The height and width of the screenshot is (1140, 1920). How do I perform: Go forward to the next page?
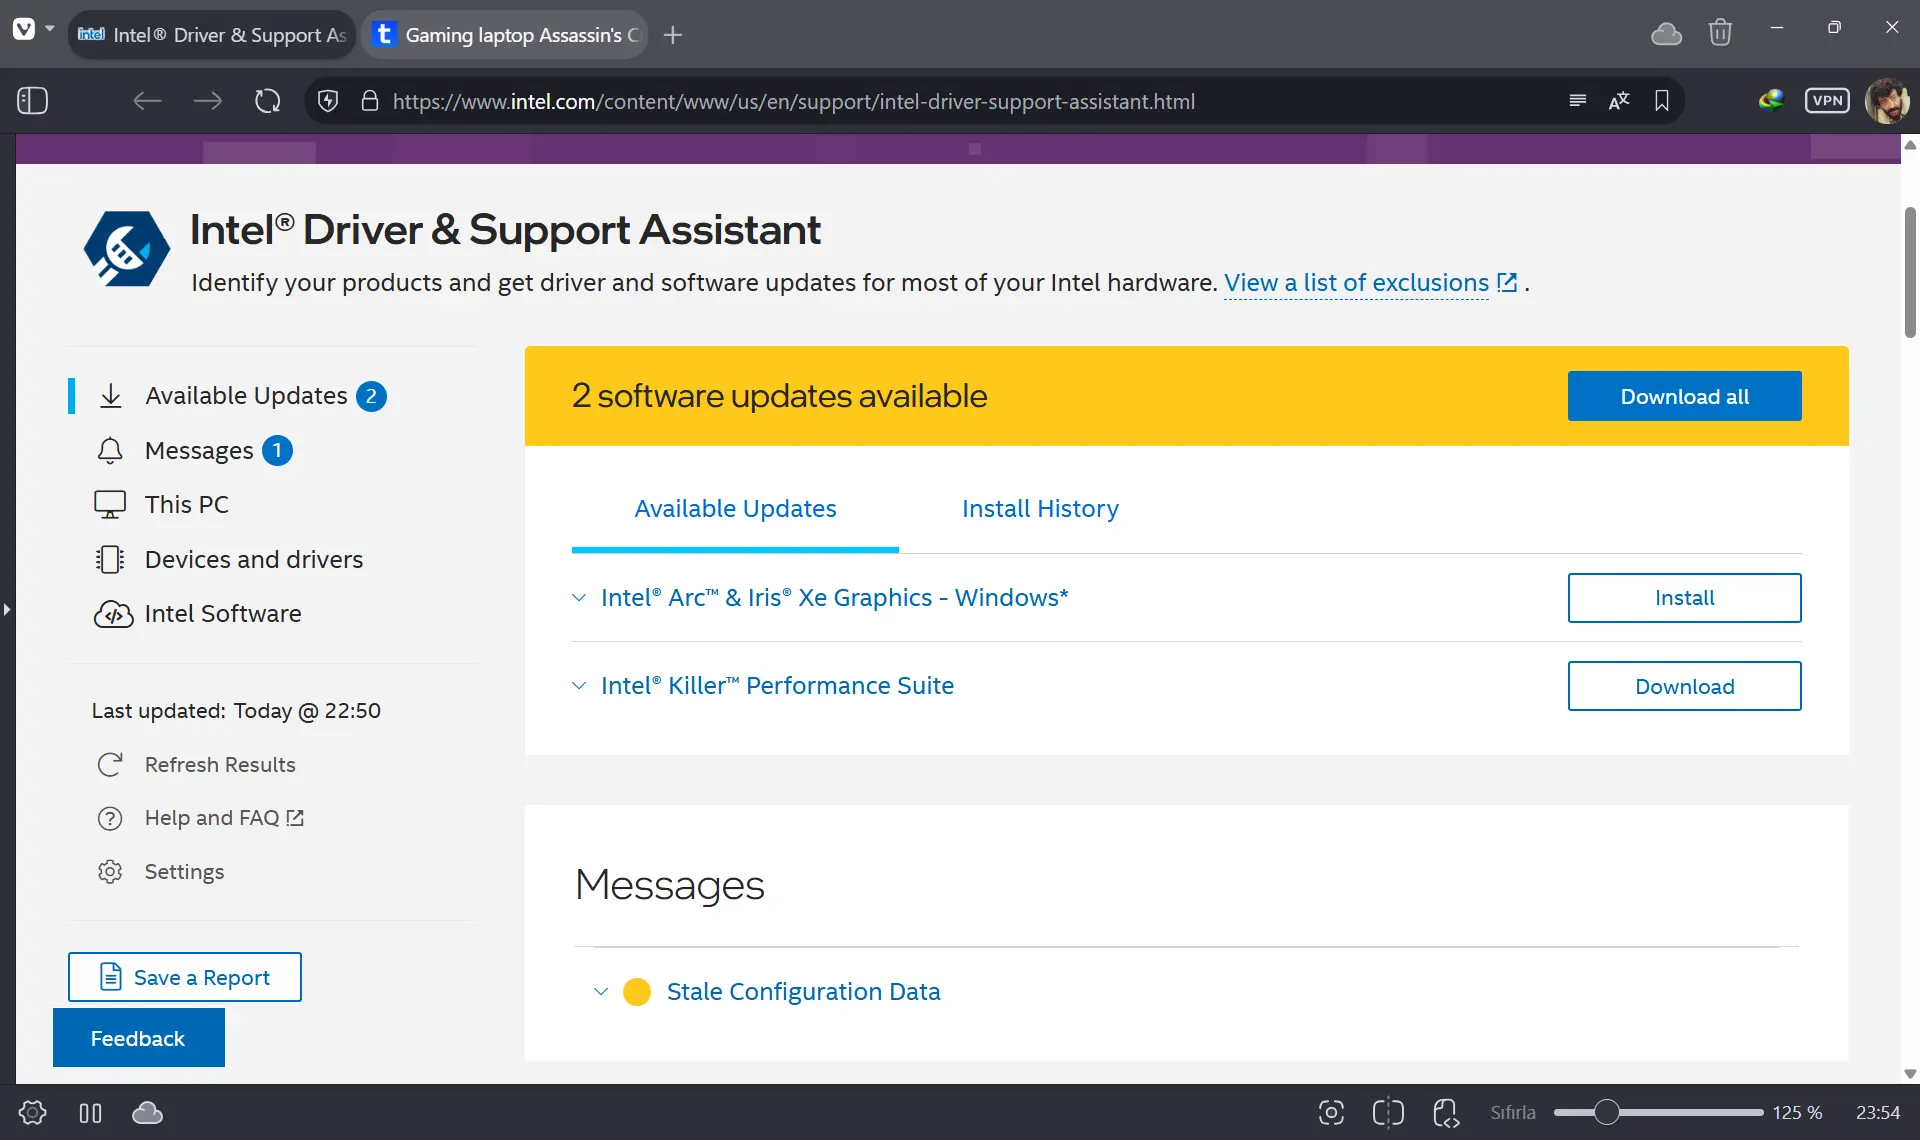pyautogui.click(x=208, y=101)
